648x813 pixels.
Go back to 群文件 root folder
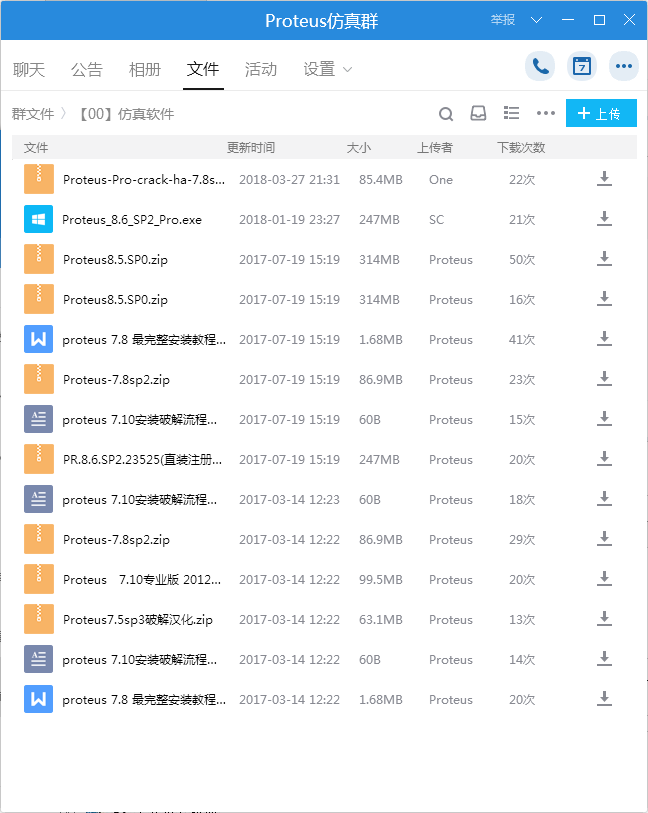pyautogui.click(x=33, y=114)
